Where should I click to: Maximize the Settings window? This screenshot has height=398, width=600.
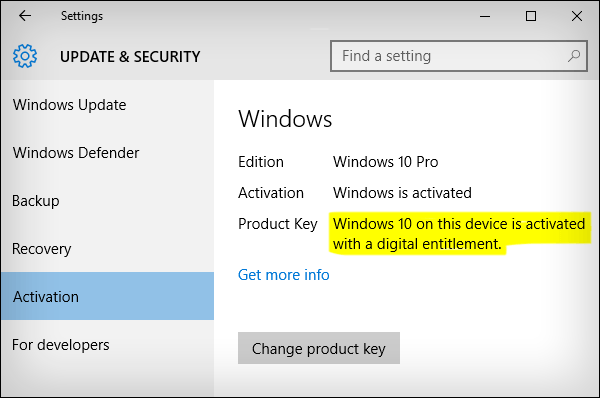pos(531,16)
